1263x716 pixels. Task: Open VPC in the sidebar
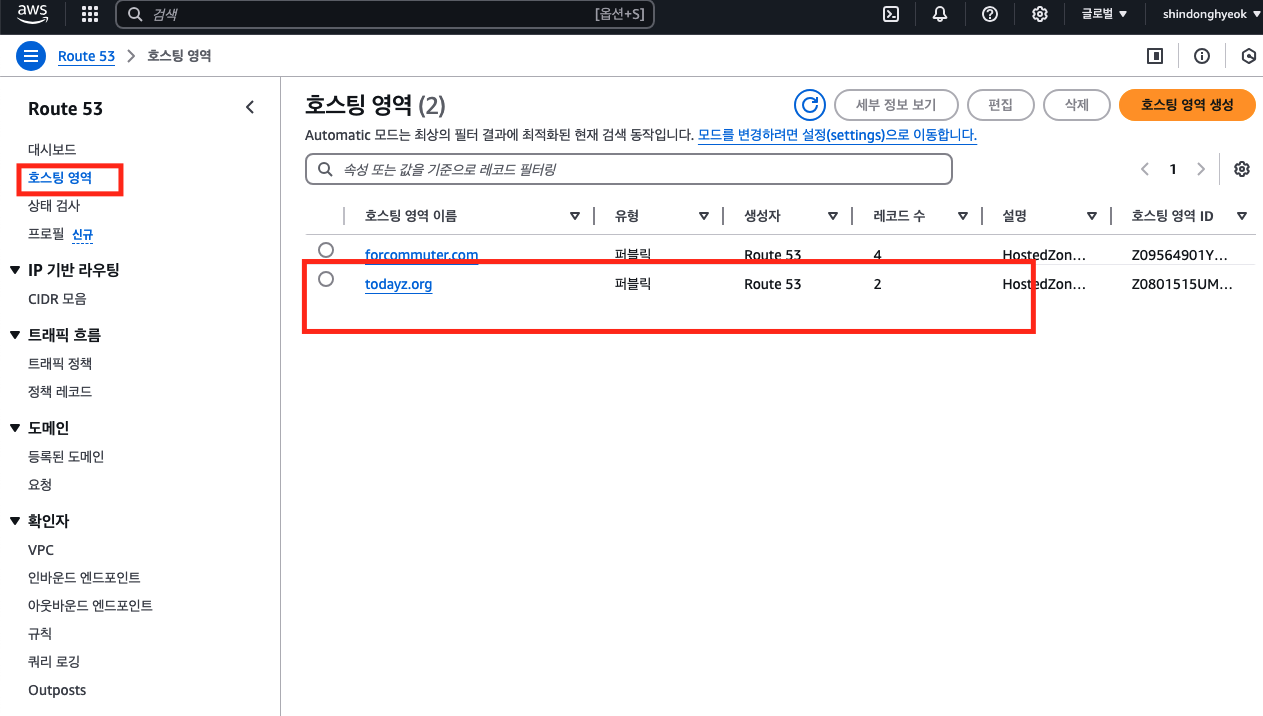click(41, 550)
